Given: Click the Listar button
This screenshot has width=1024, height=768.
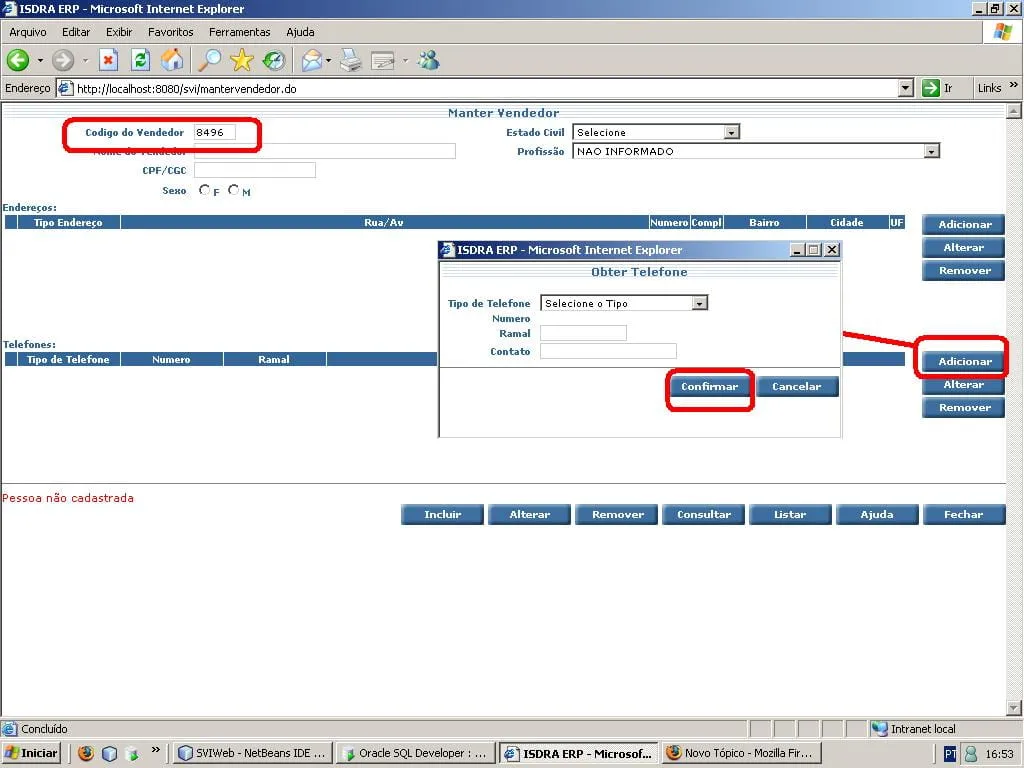Looking at the screenshot, I should click(790, 515).
